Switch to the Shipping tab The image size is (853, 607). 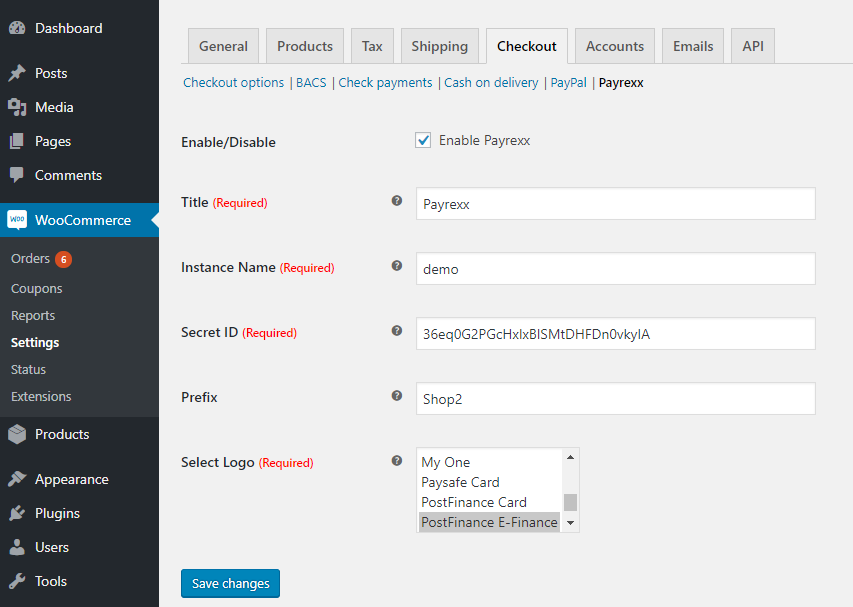pos(439,46)
